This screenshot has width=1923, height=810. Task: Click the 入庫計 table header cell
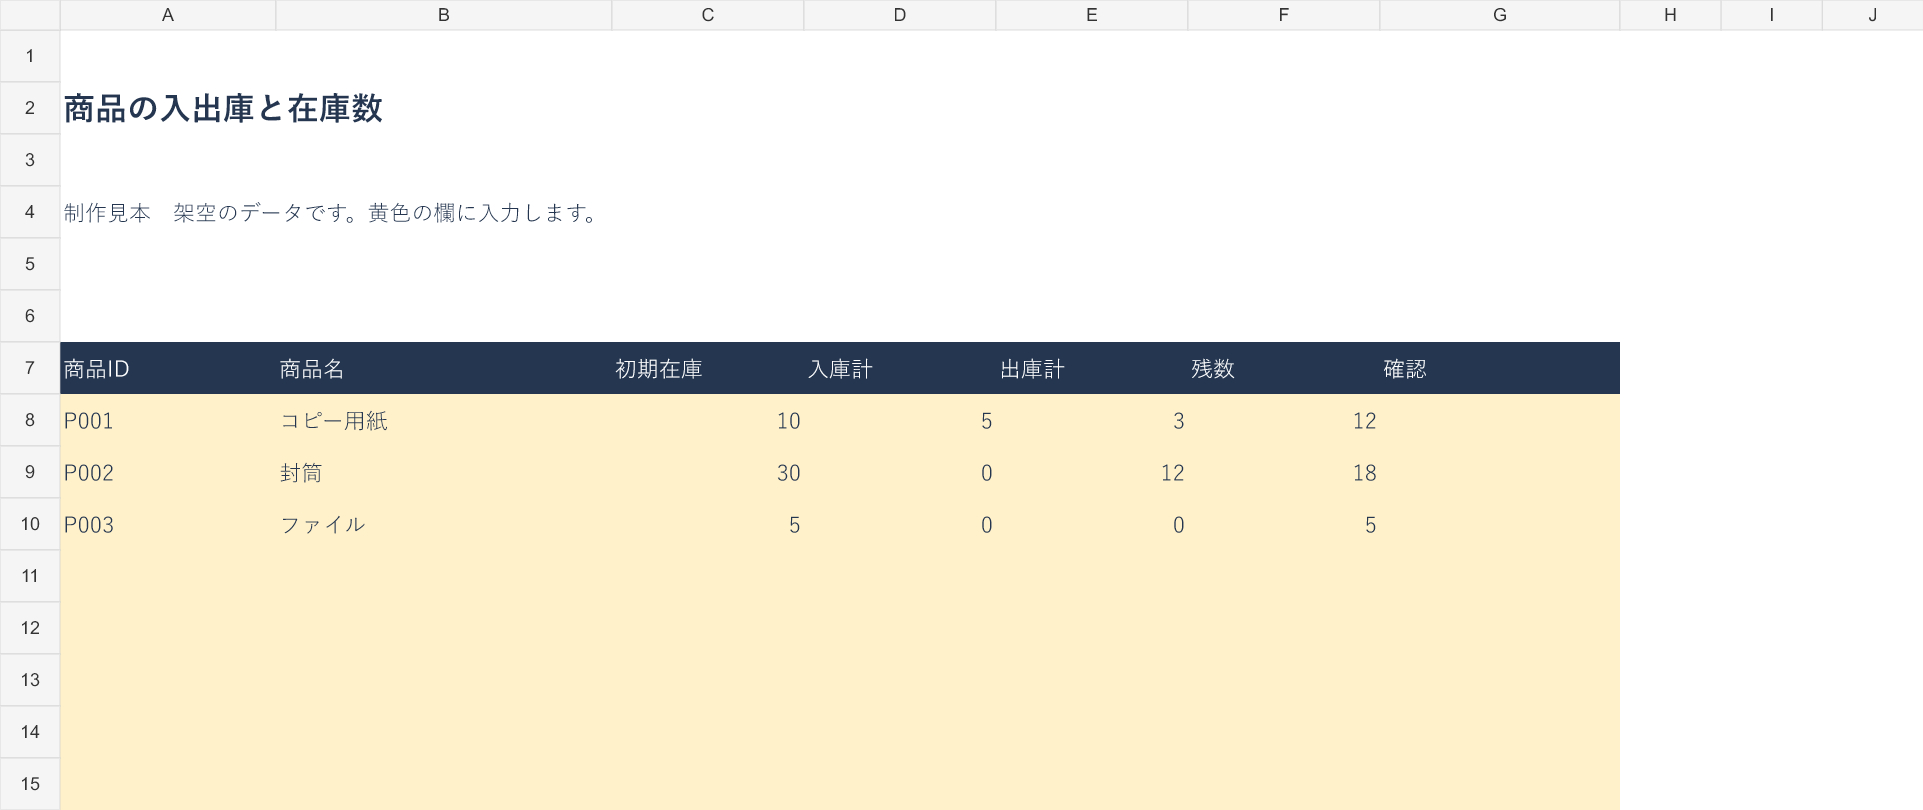(900, 369)
